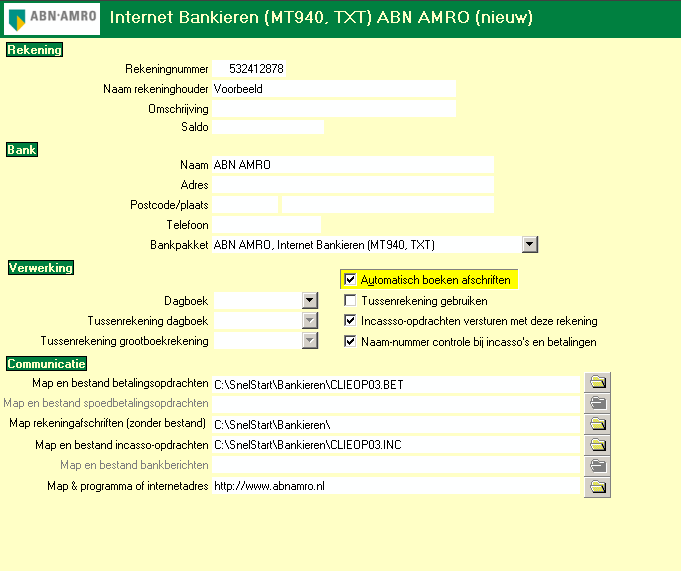Image resolution: width=681 pixels, height=571 pixels.
Task: Click the Internet Bankieren title text
Action: (321, 17)
